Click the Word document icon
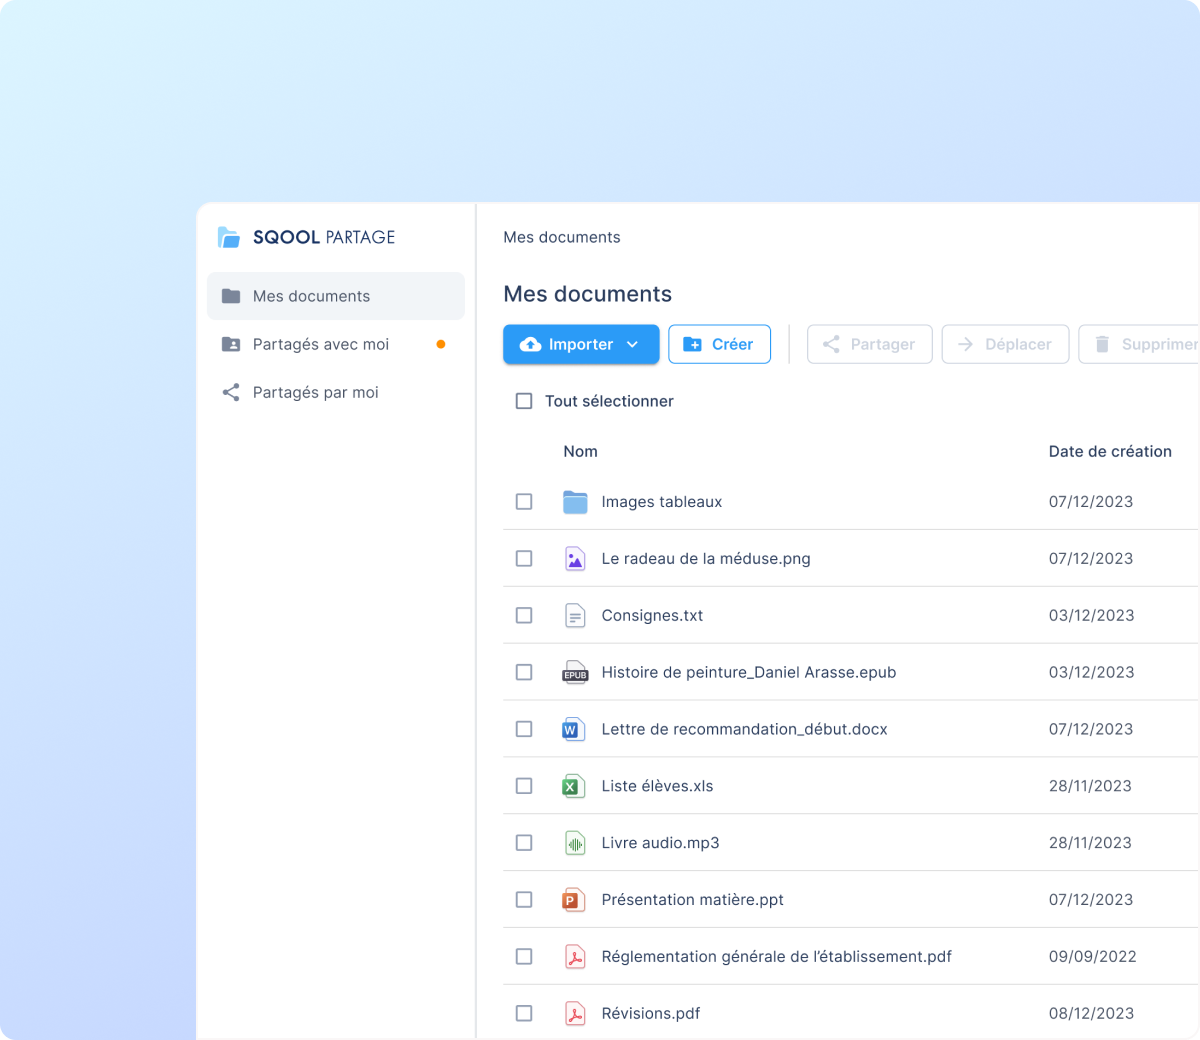This screenshot has height=1040, width=1200. point(572,730)
